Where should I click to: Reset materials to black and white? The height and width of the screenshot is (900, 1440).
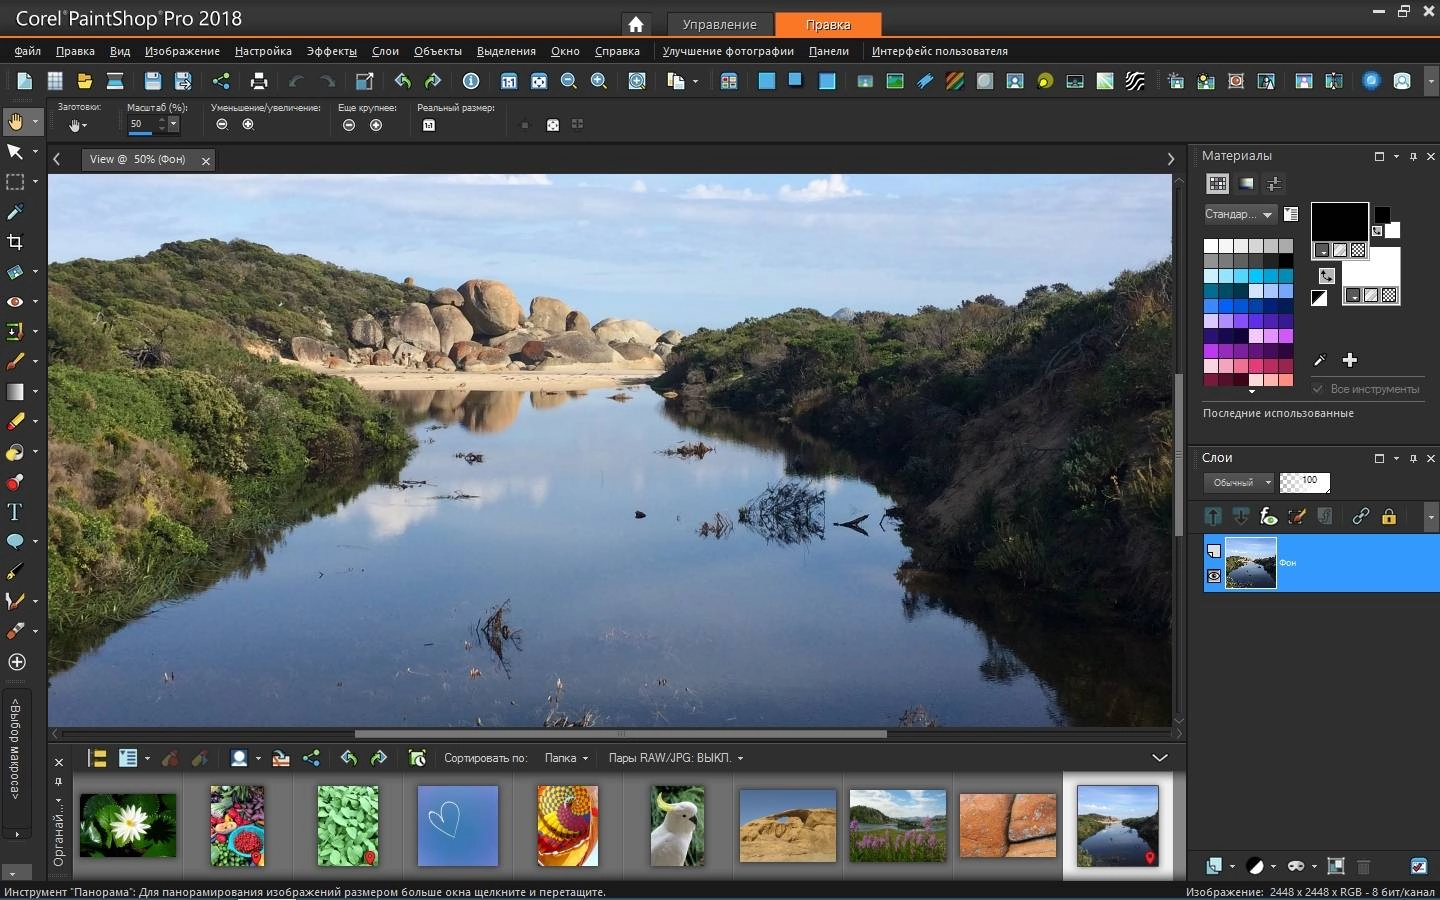tap(1319, 298)
